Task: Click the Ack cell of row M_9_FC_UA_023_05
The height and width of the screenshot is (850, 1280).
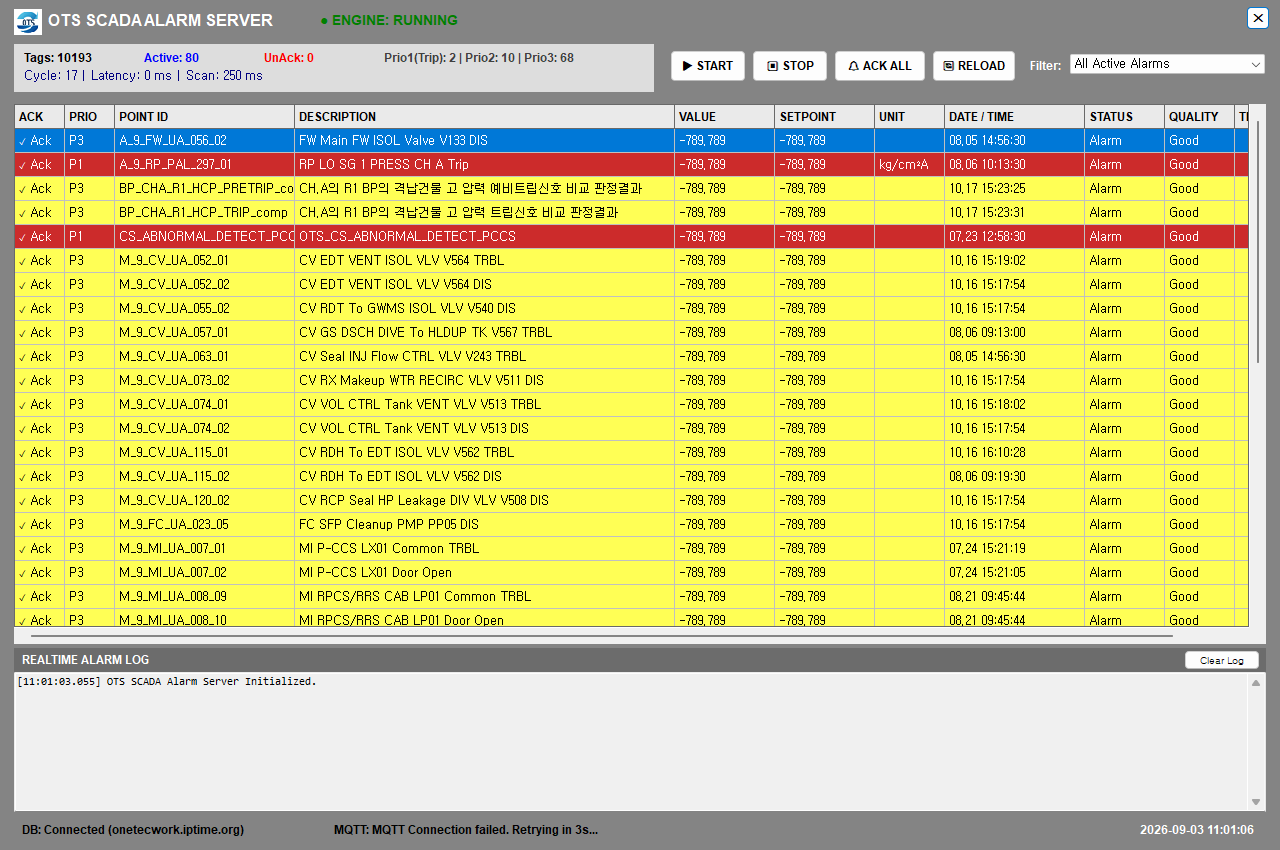Action: point(40,525)
